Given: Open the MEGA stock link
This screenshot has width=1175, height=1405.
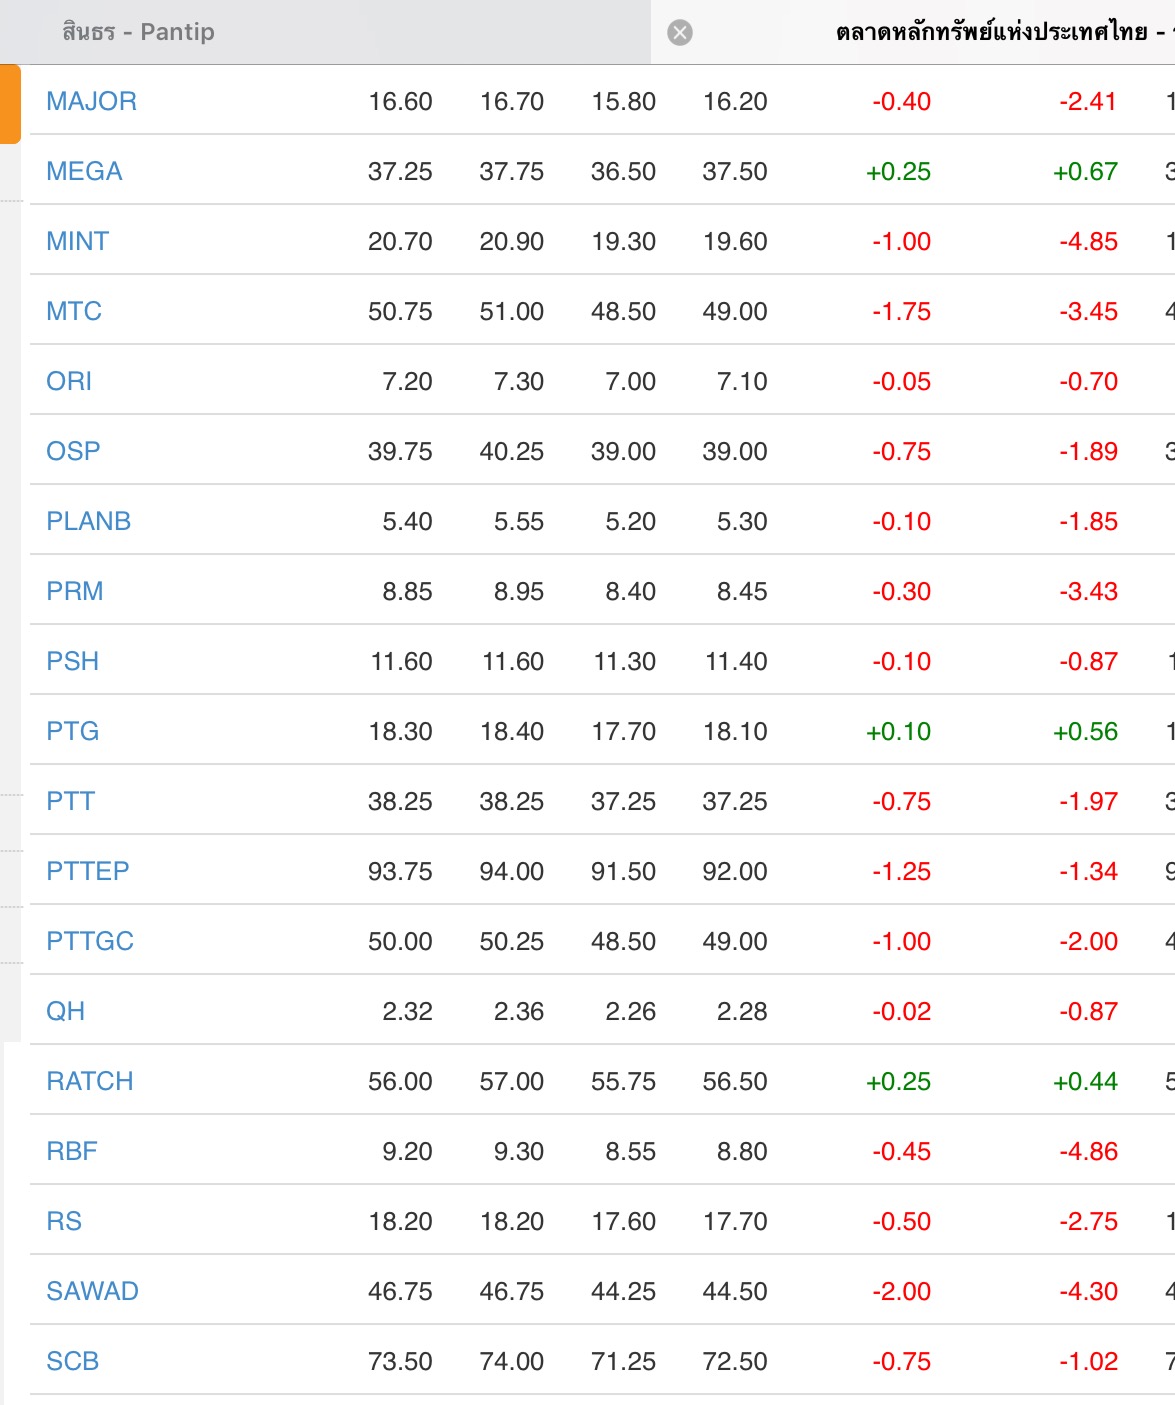Looking at the screenshot, I should (84, 171).
